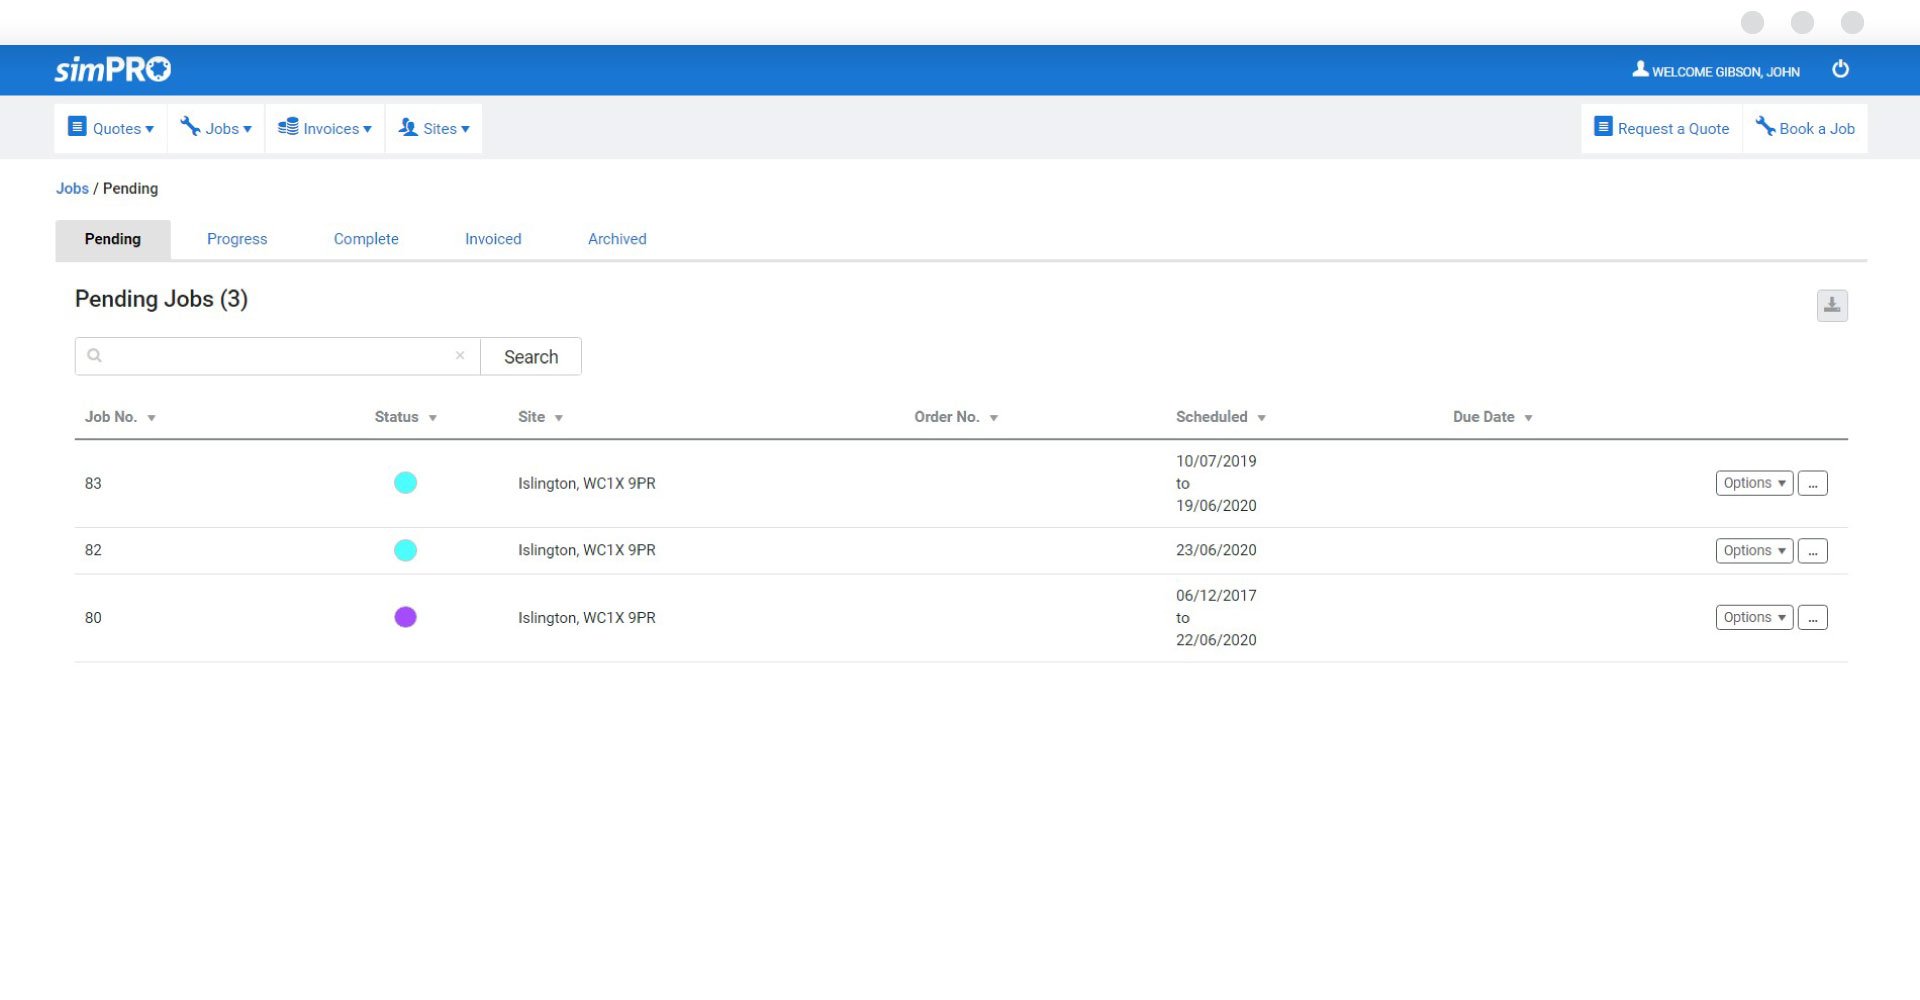The width and height of the screenshot is (1920, 1000).
Task: Clear the search field with the X
Action: pyautogui.click(x=460, y=355)
